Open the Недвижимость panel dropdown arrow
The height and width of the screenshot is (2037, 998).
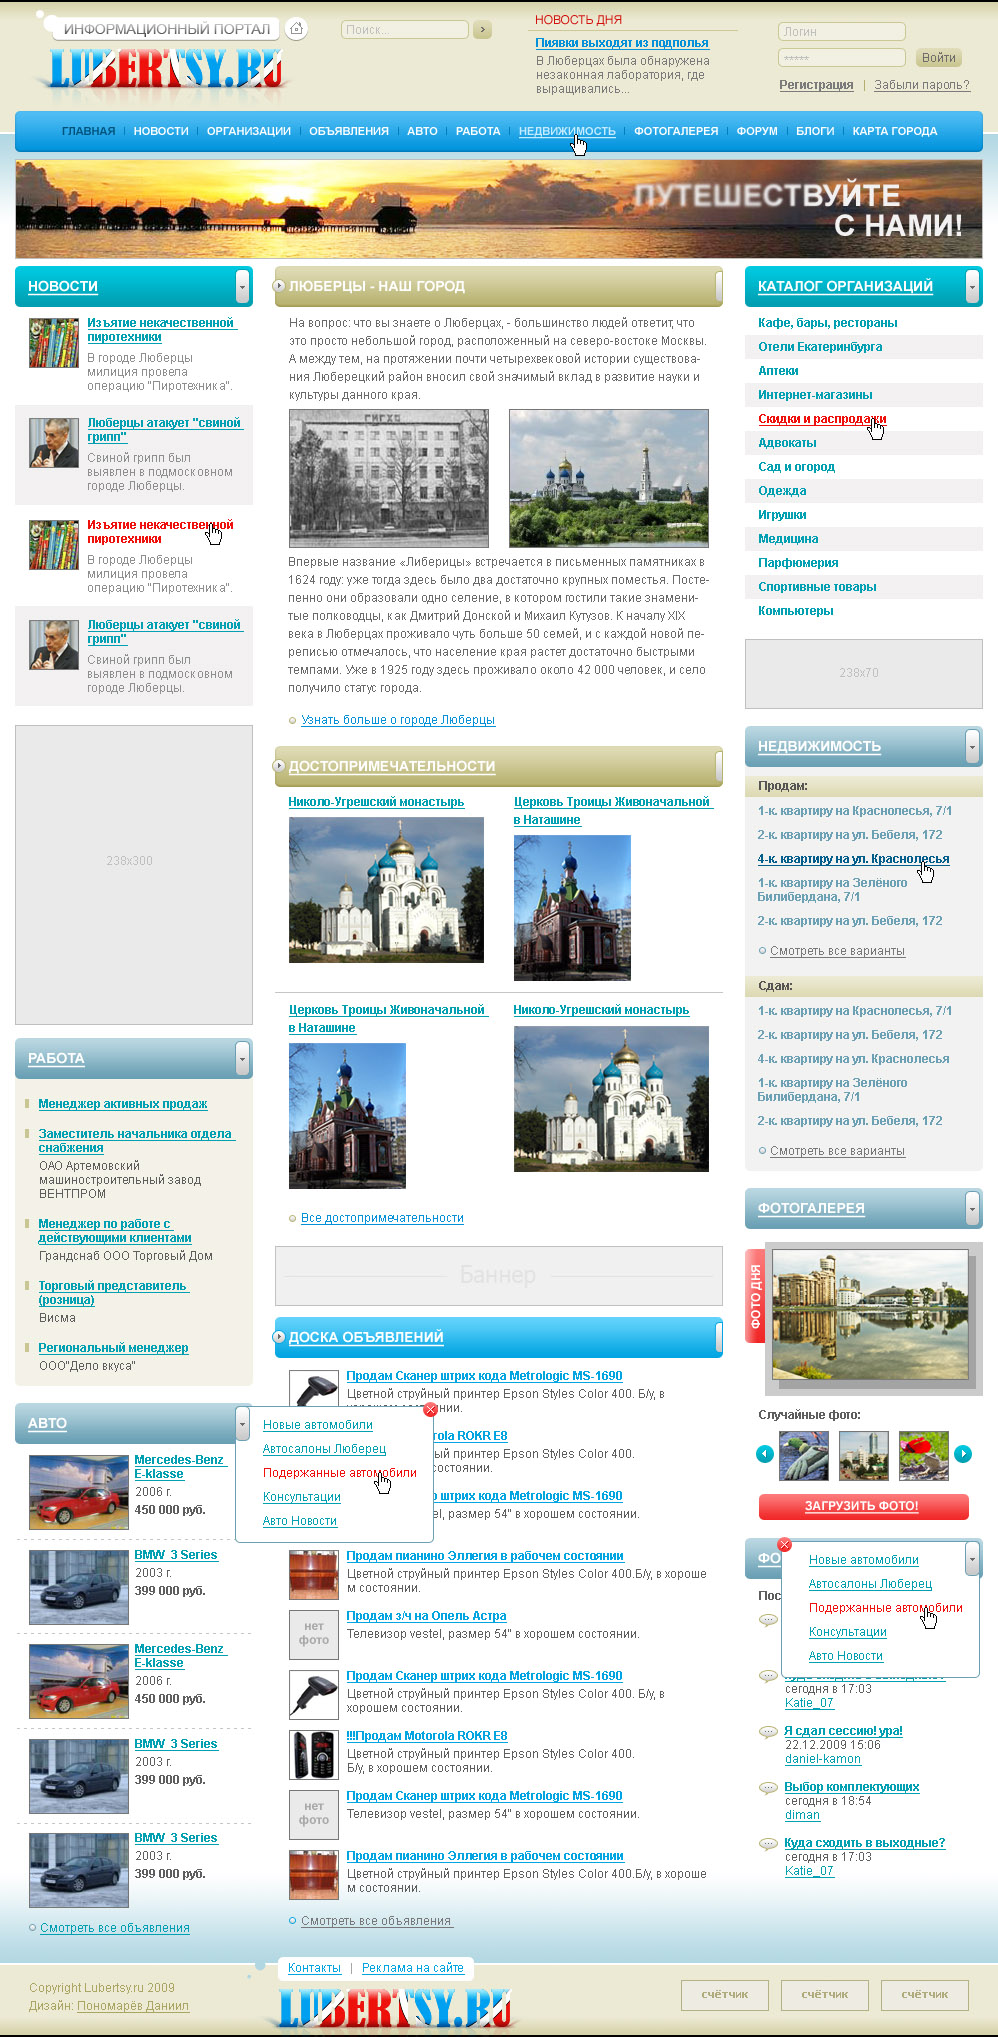tap(972, 747)
